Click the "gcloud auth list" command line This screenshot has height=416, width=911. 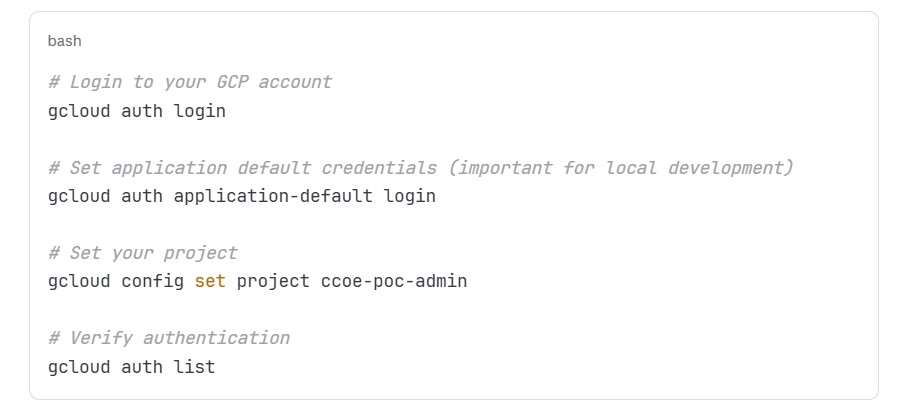click(x=131, y=367)
